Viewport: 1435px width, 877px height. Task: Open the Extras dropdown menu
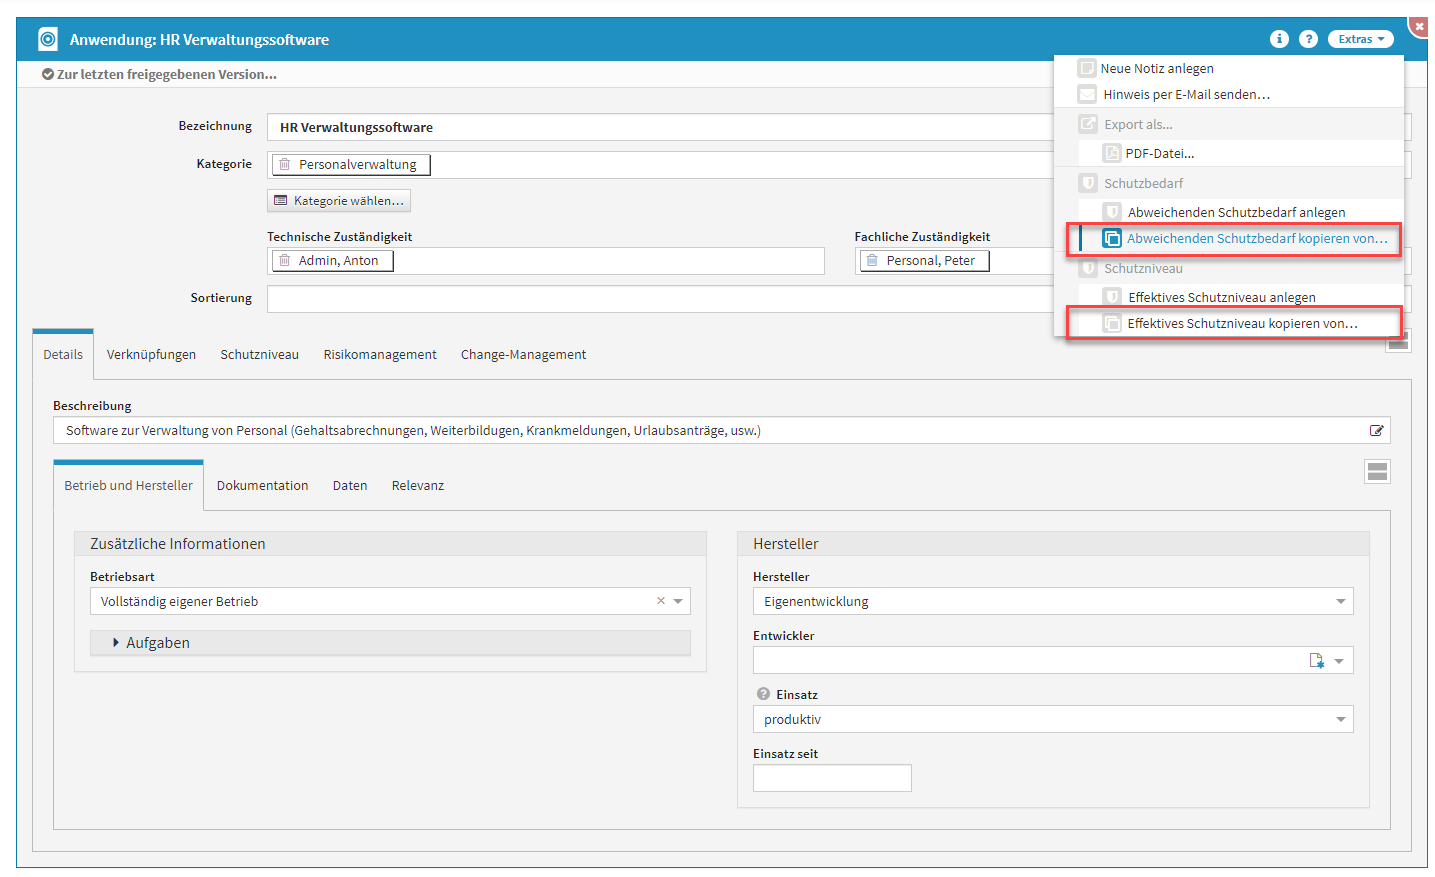pos(1360,39)
